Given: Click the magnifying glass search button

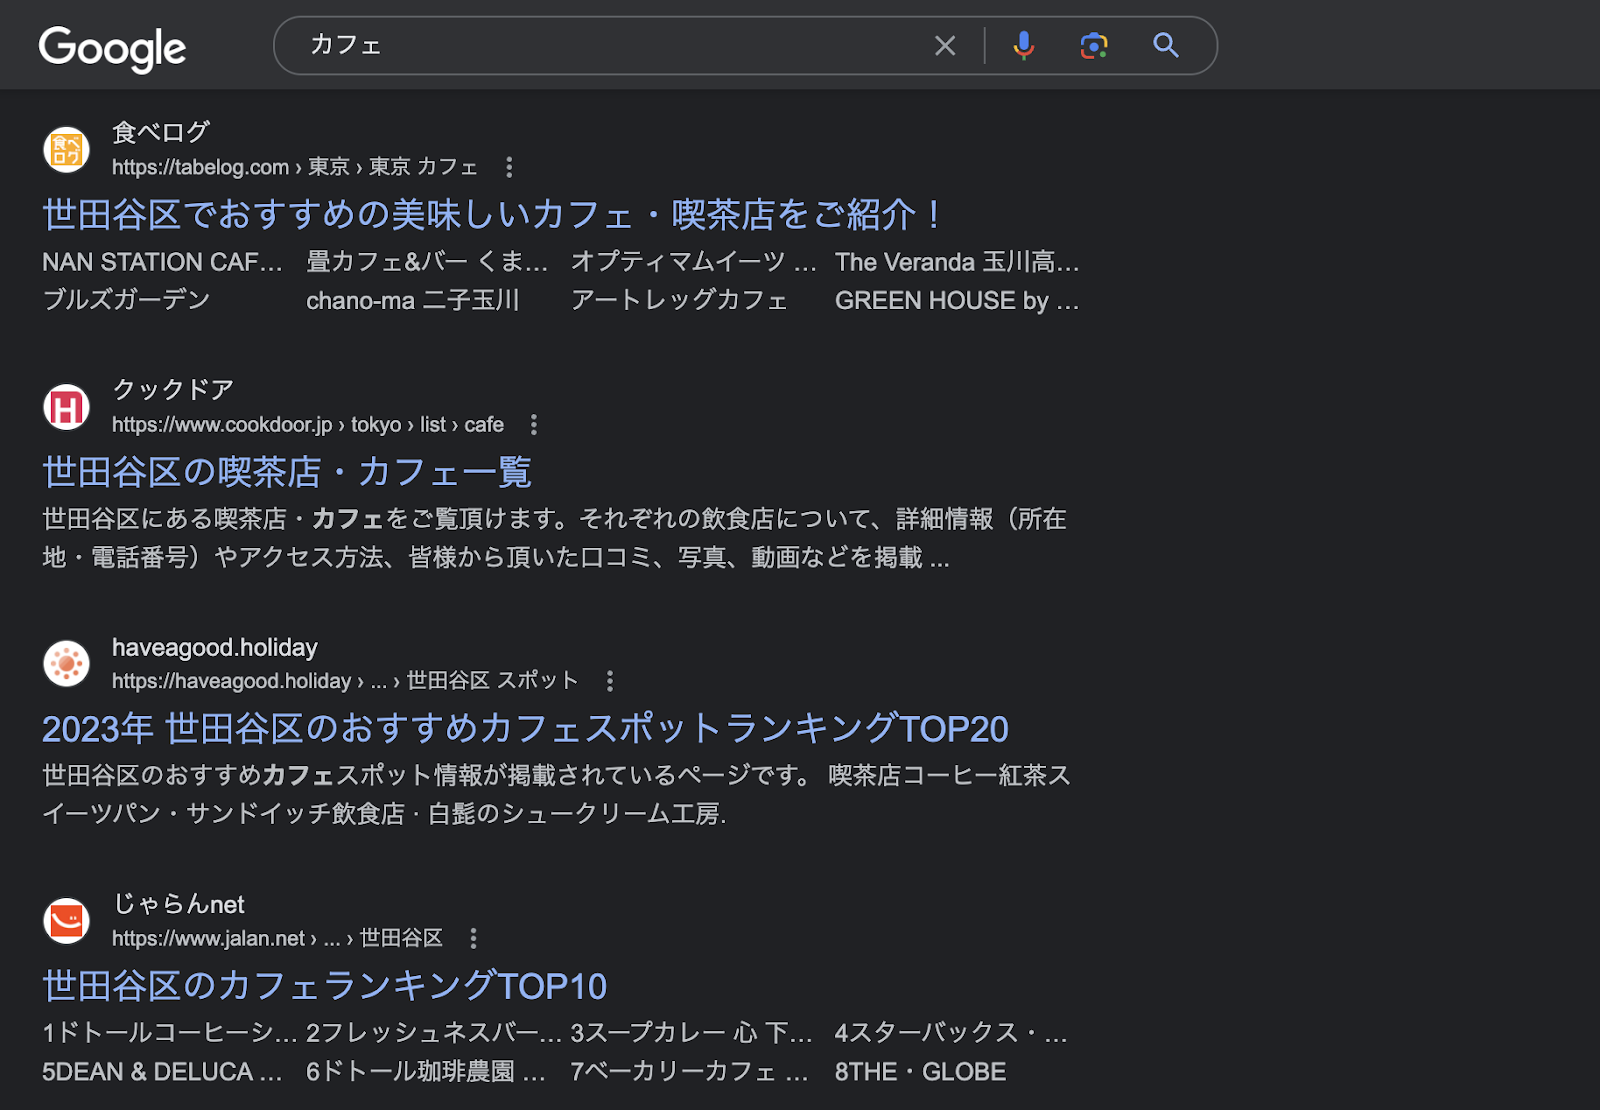Looking at the screenshot, I should click(x=1166, y=45).
